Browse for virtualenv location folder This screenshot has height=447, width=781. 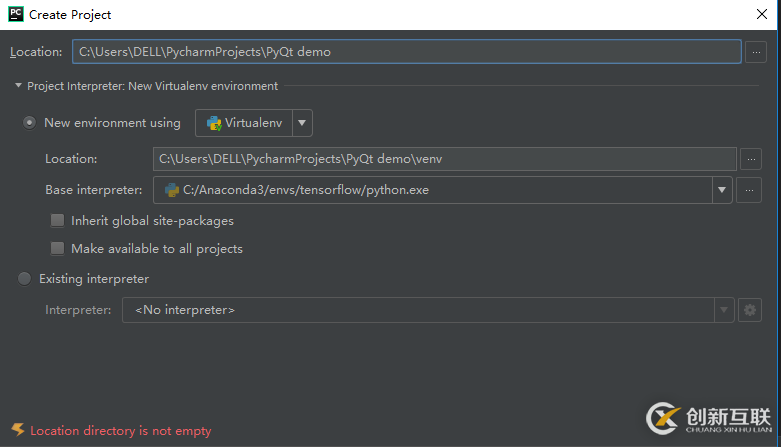pyautogui.click(x=750, y=159)
